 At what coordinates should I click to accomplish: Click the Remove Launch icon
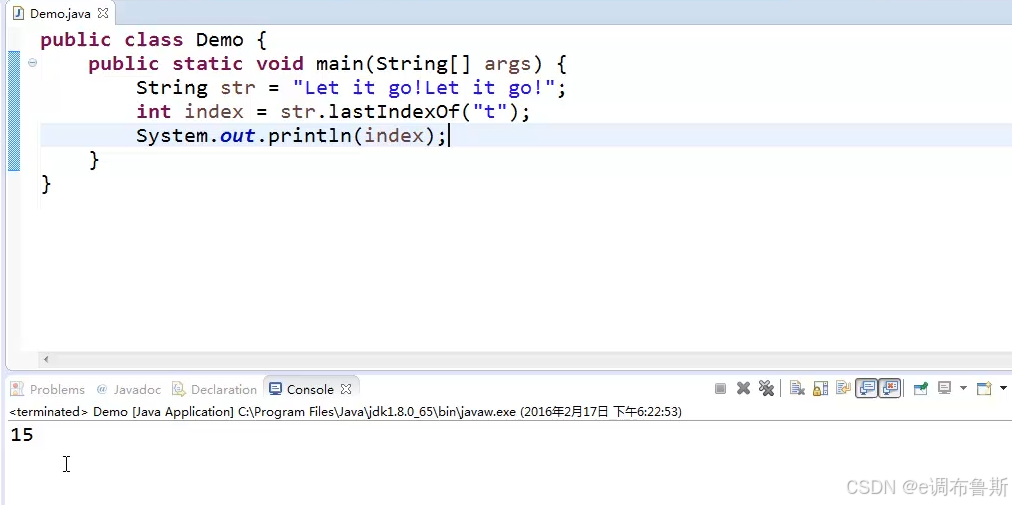744,388
